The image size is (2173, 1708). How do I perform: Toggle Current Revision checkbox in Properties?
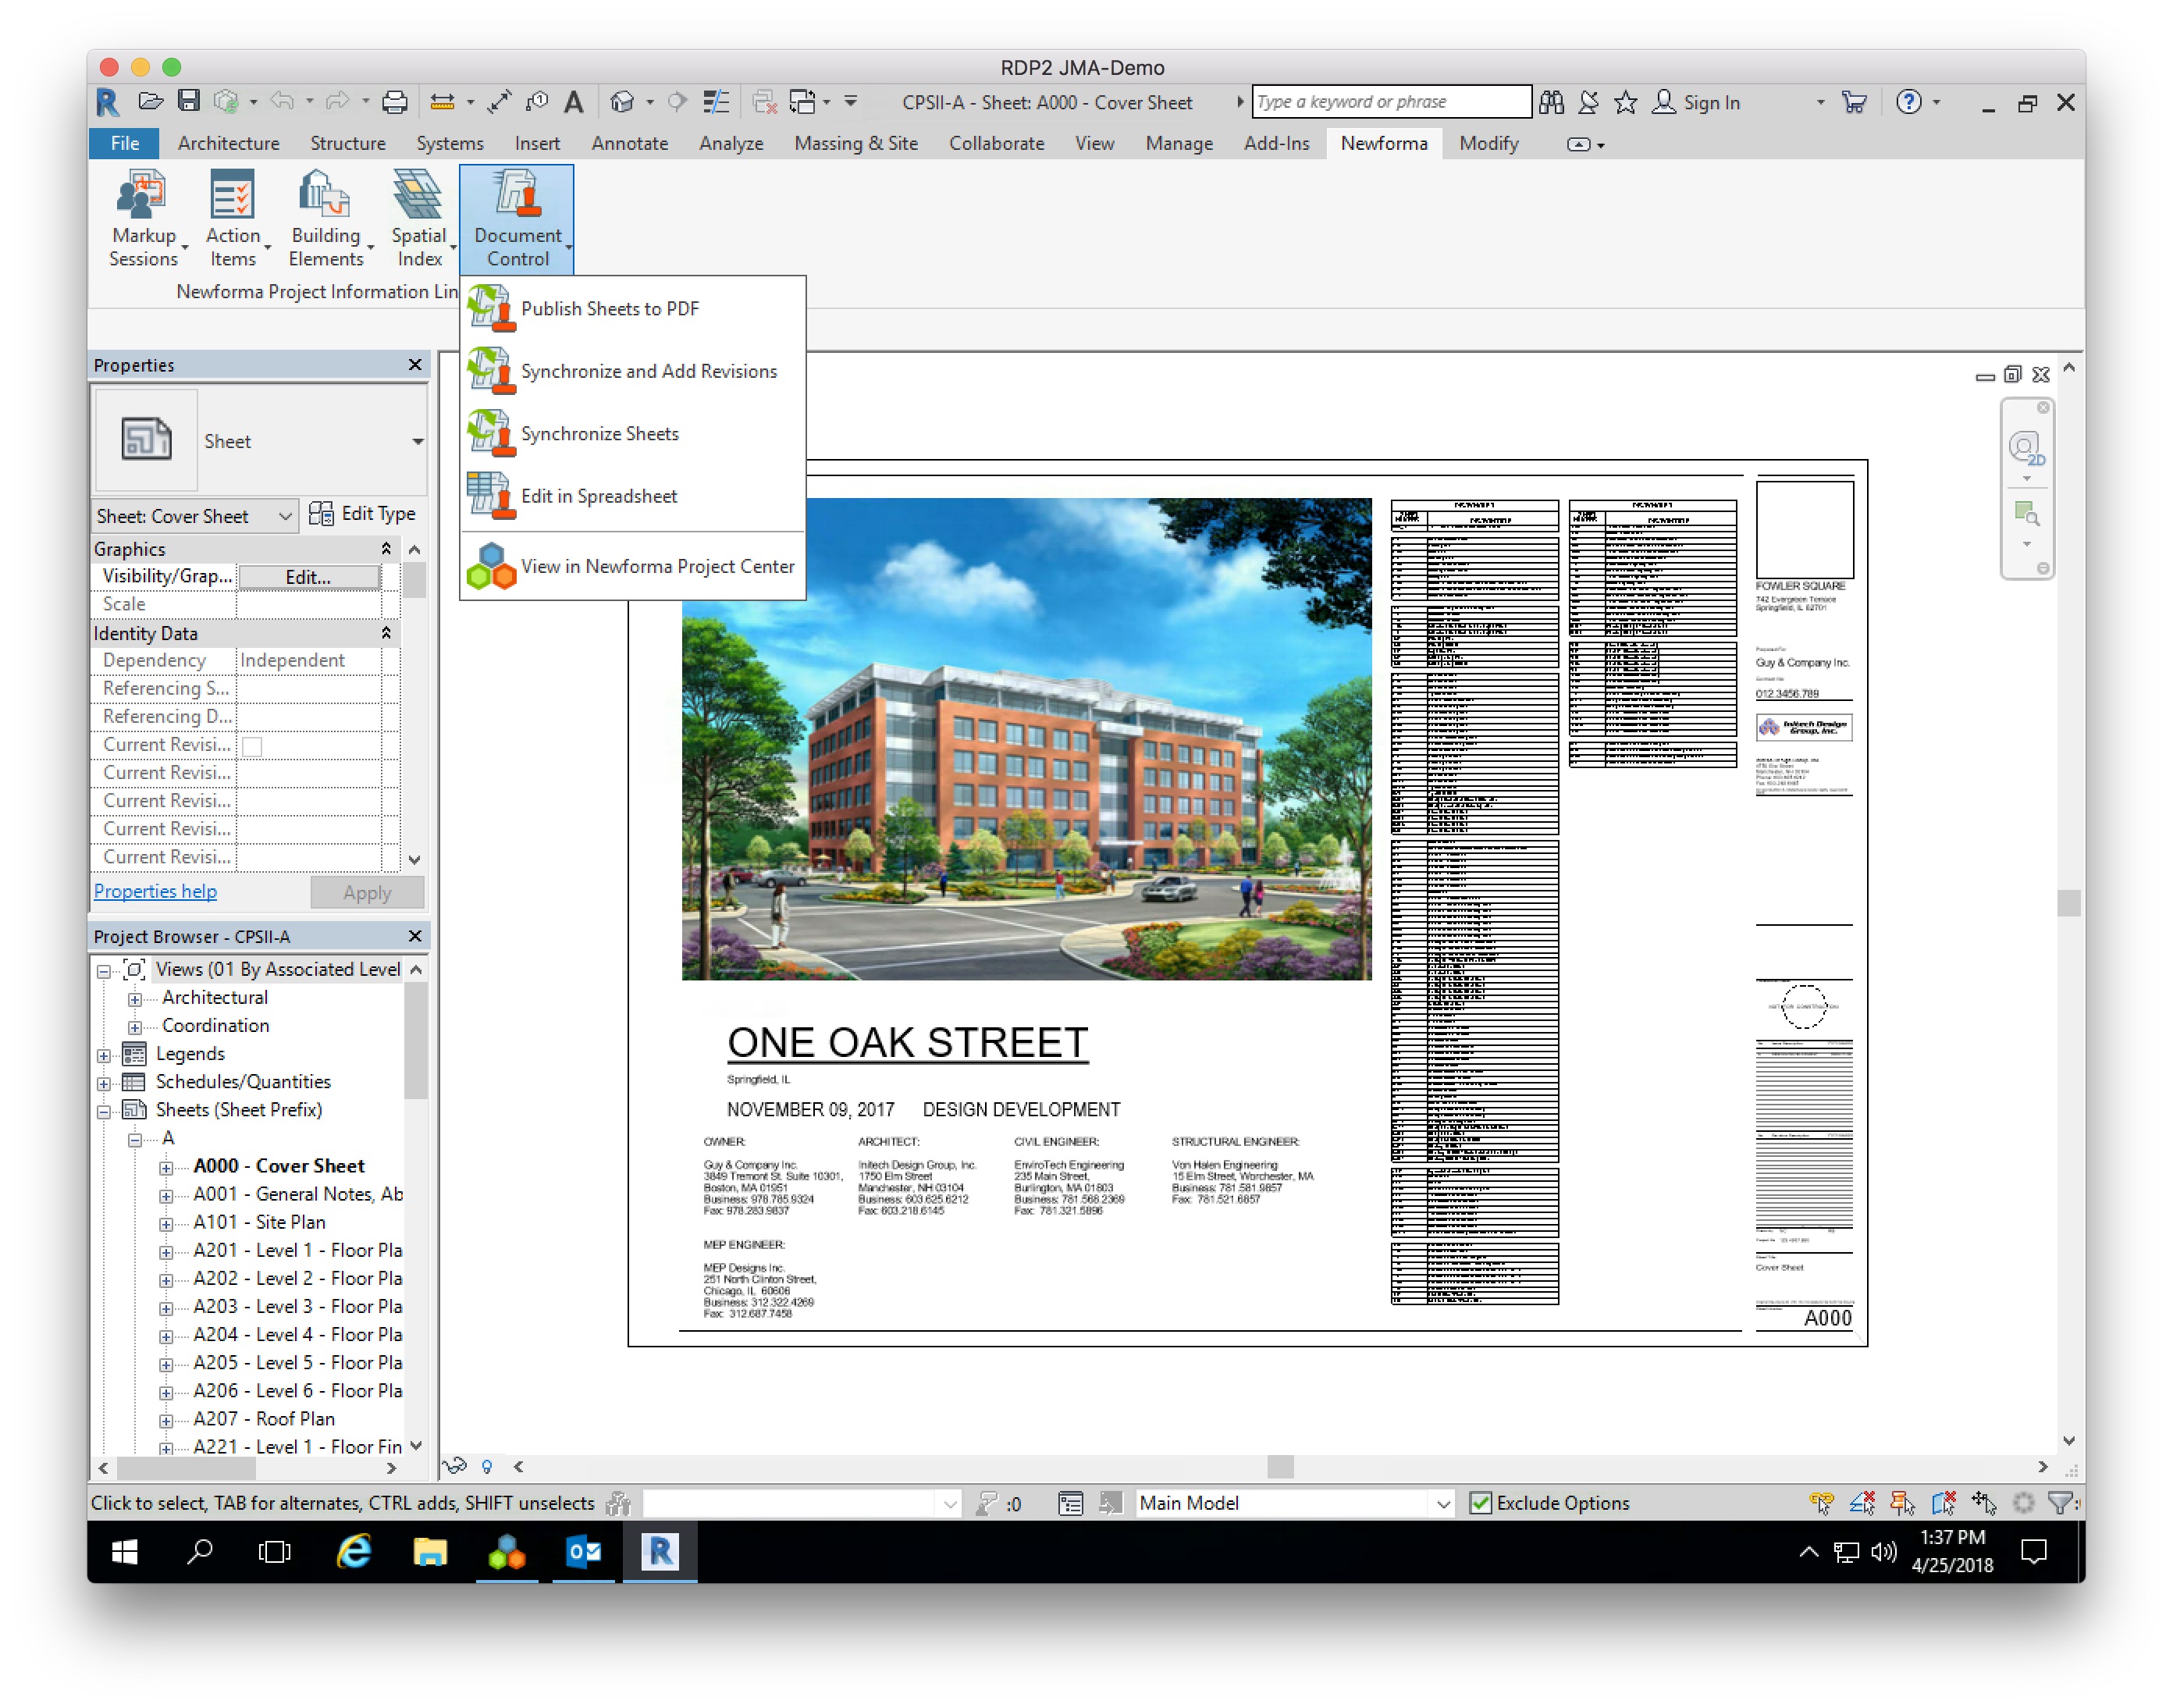[x=253, y=746]
